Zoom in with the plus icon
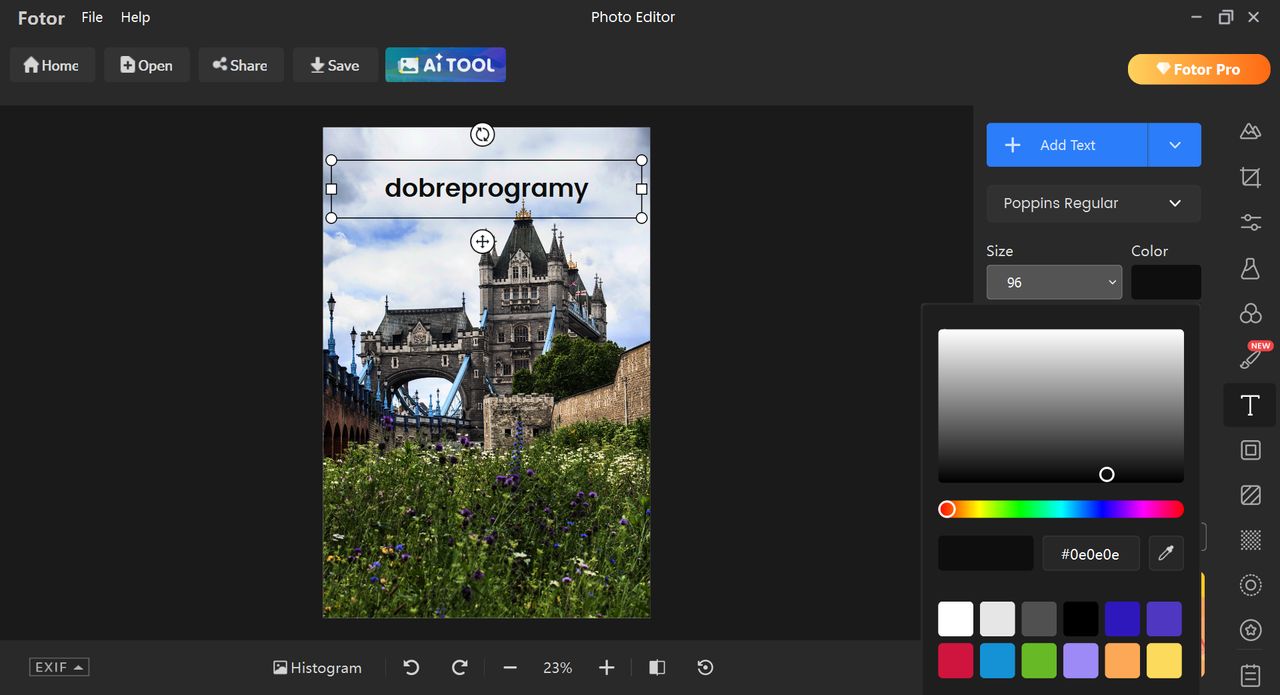 tap(606, 667)
